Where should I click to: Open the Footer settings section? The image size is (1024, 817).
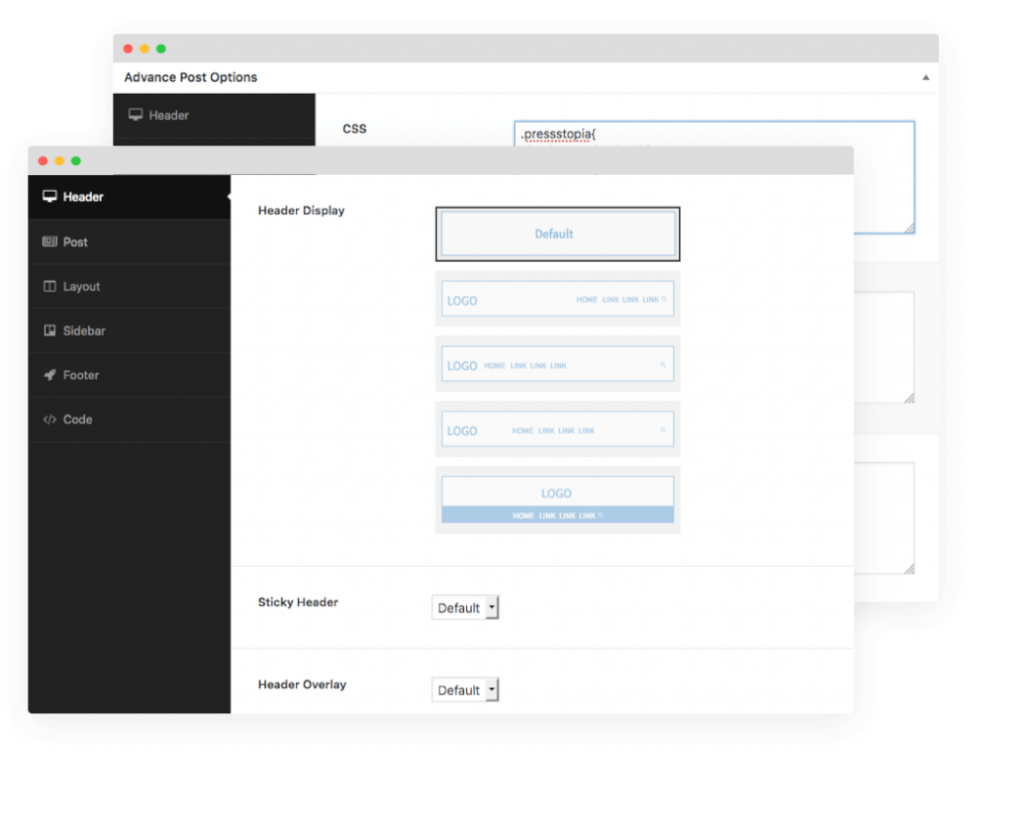pyautogui.click(x=81, y=375)
